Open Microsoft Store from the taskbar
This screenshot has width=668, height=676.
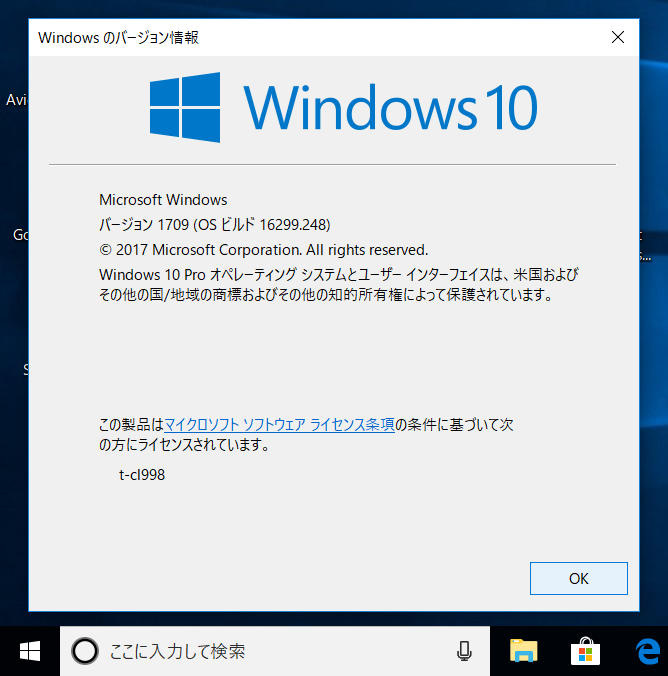pos(585,652)
